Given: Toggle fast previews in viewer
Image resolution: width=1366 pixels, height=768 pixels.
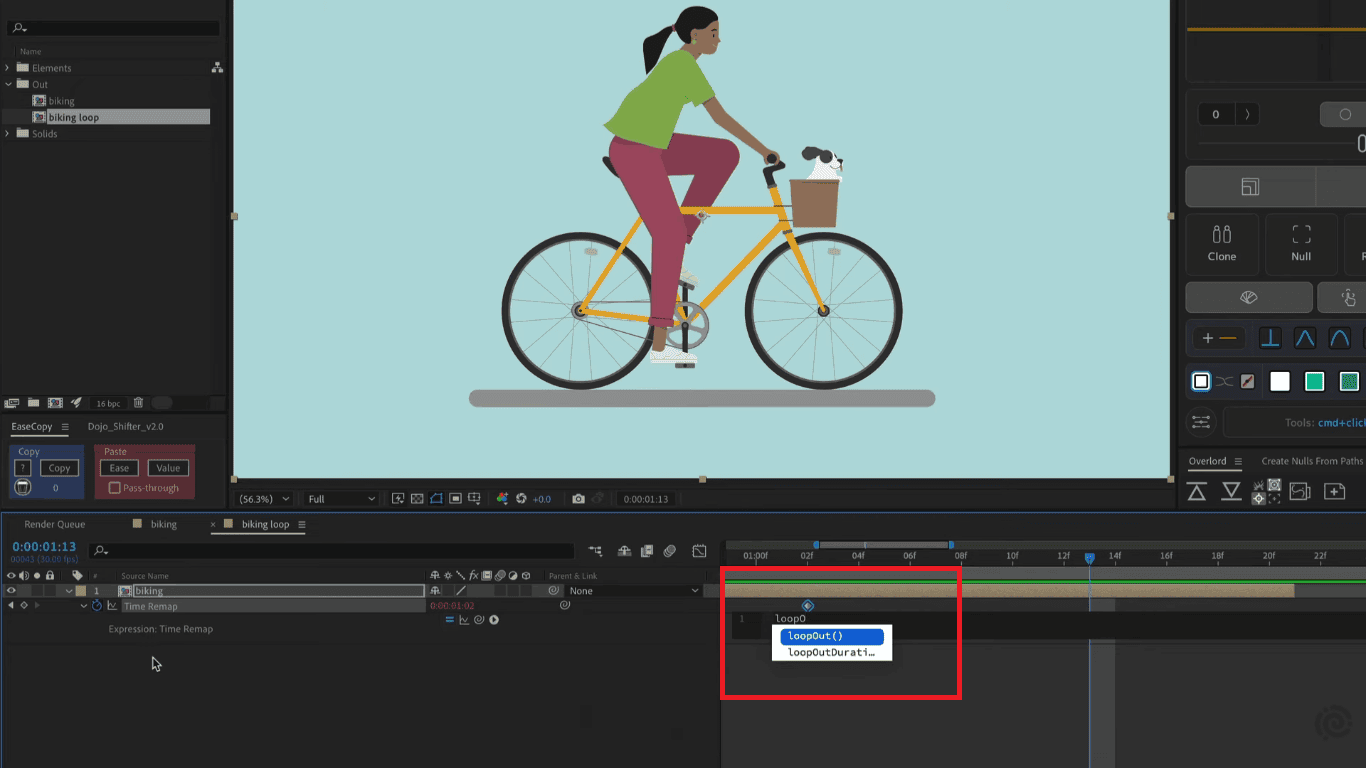Looking at the screenshot, I should pos(398,498).
